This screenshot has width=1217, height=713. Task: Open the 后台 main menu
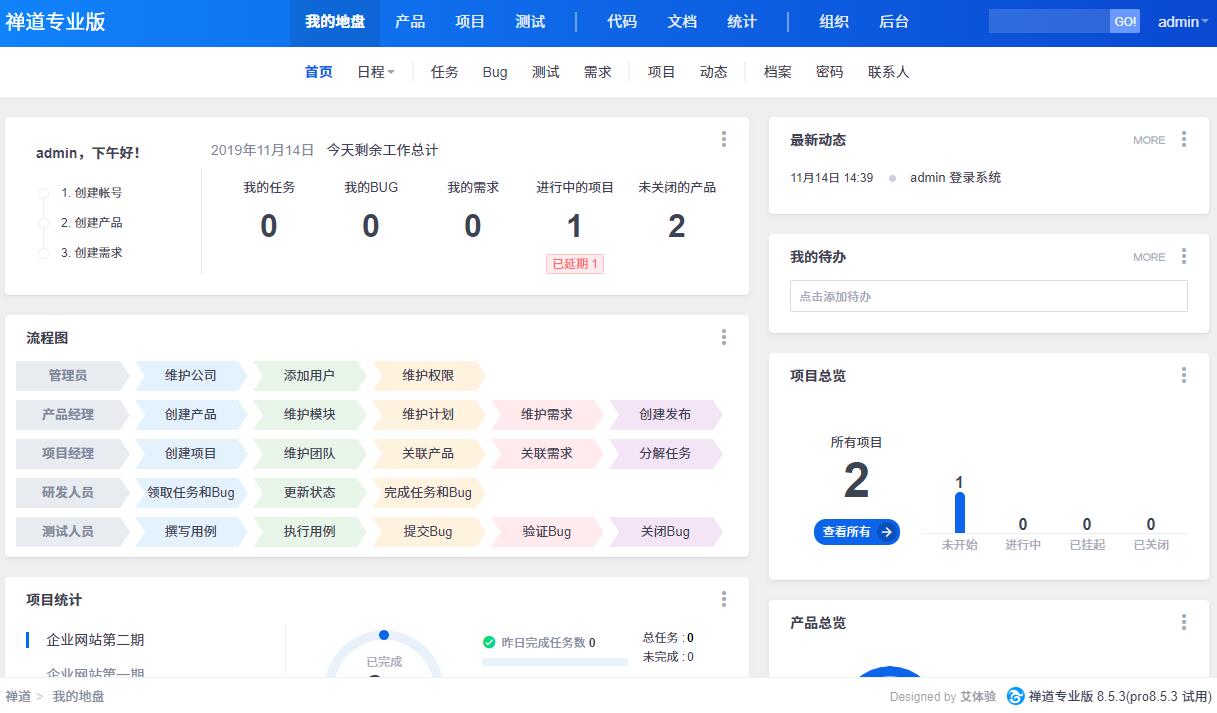(x=894, y=22)
